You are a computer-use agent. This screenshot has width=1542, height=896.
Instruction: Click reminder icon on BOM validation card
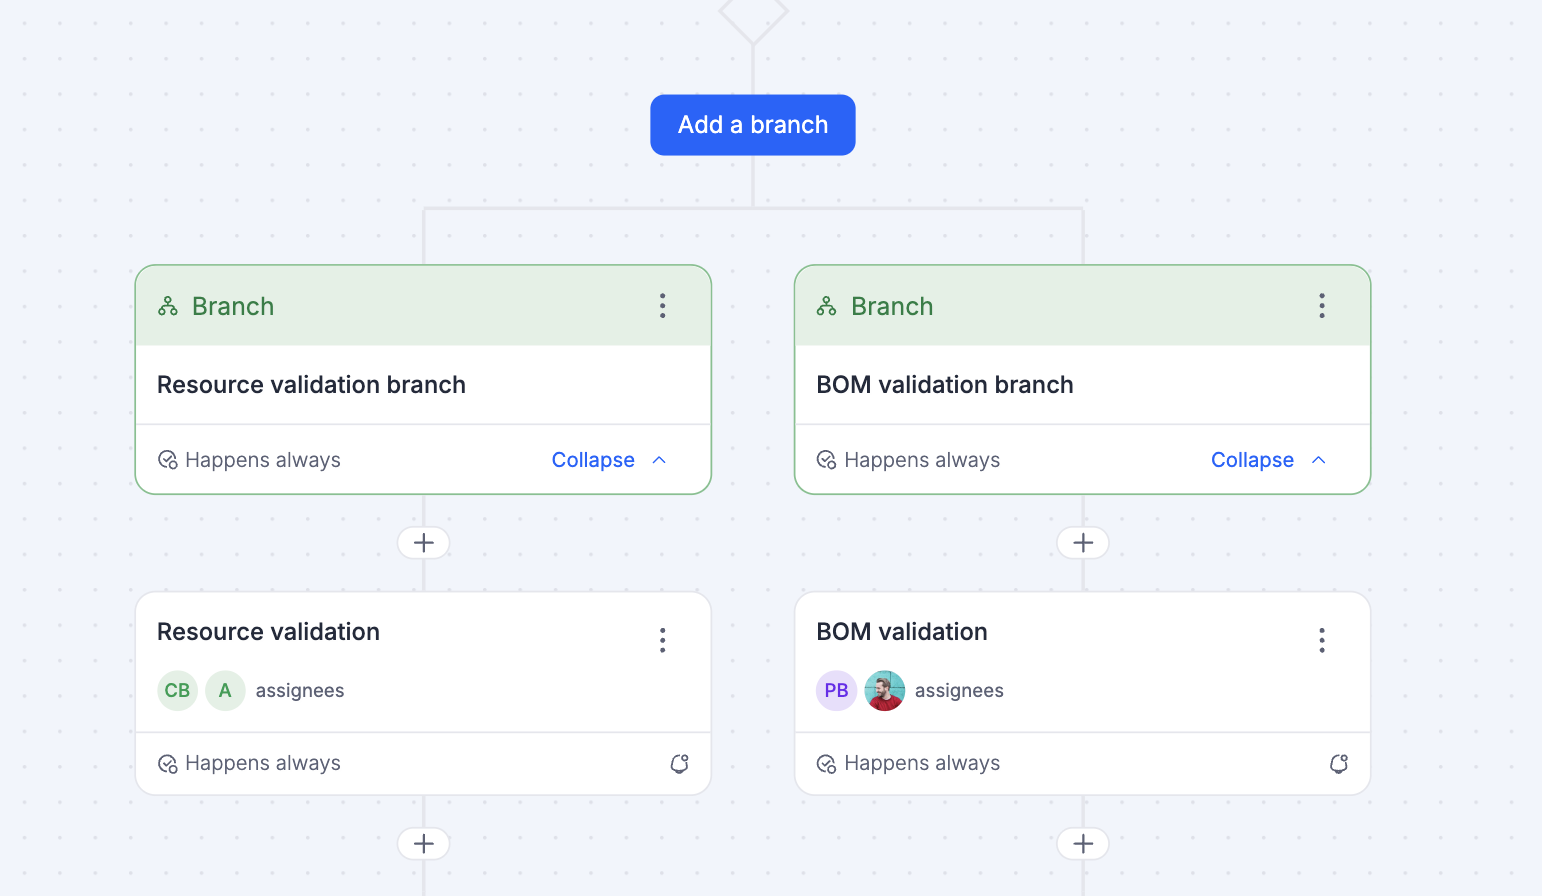coord(1338,764)
